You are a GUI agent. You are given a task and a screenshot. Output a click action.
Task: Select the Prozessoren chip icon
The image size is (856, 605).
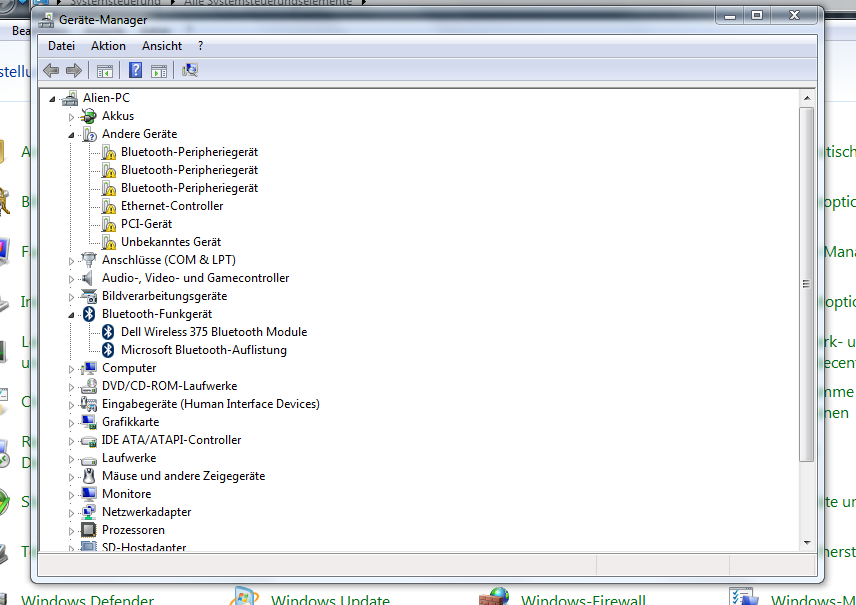pos(88,530)
